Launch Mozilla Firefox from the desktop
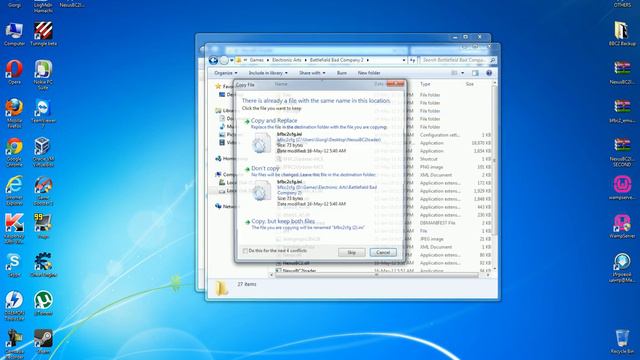Viewport: 640px width, 360px height. click(14, 113)
